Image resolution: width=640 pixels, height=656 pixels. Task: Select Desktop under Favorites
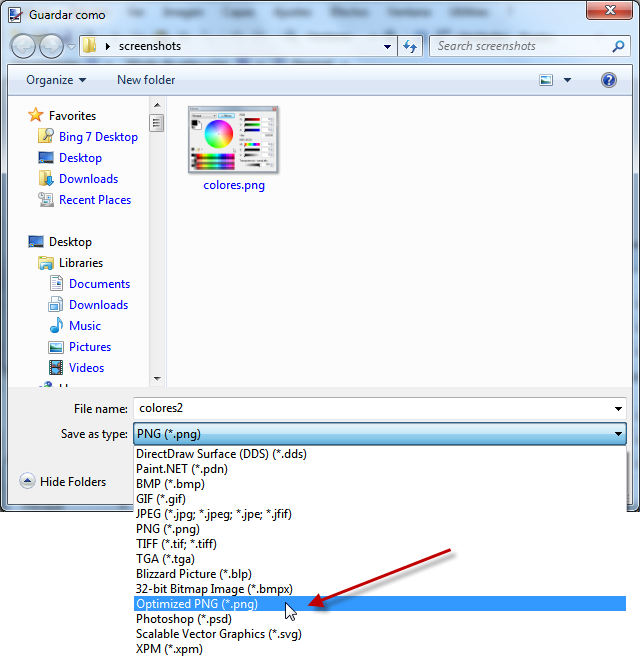[x=80, y=158]
